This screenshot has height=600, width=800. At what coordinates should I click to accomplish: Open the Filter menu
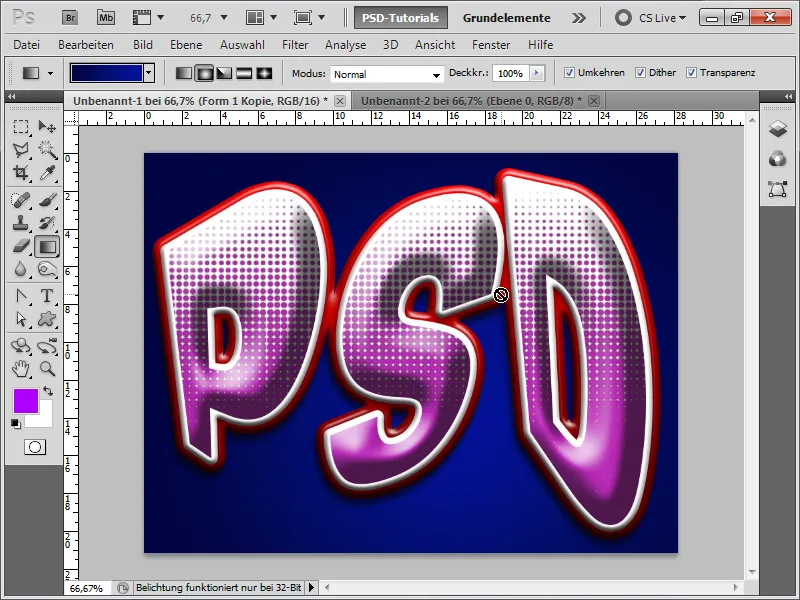click(295, 45)
